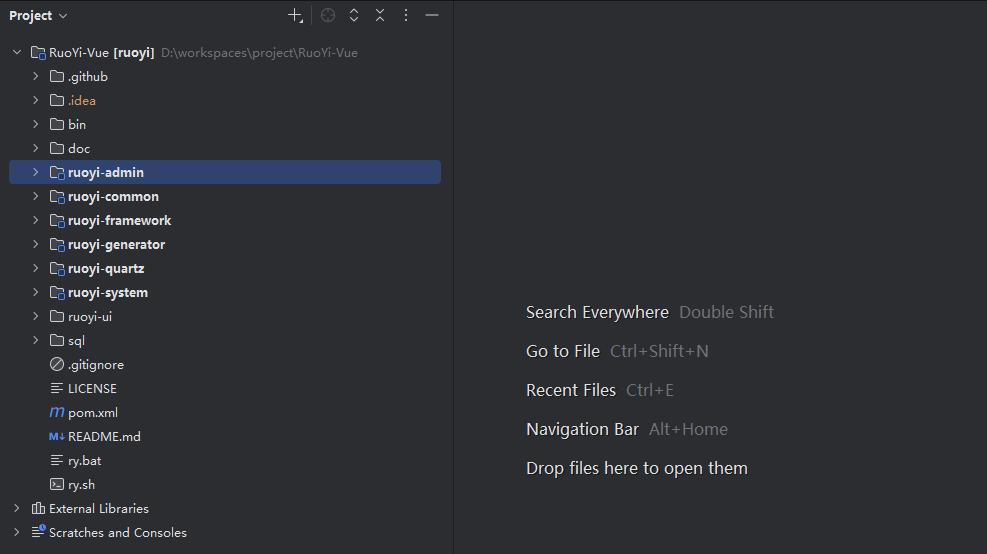Expand the sql folder
The width and height of the screenshot is (987, 554).
tap(35, 340)
